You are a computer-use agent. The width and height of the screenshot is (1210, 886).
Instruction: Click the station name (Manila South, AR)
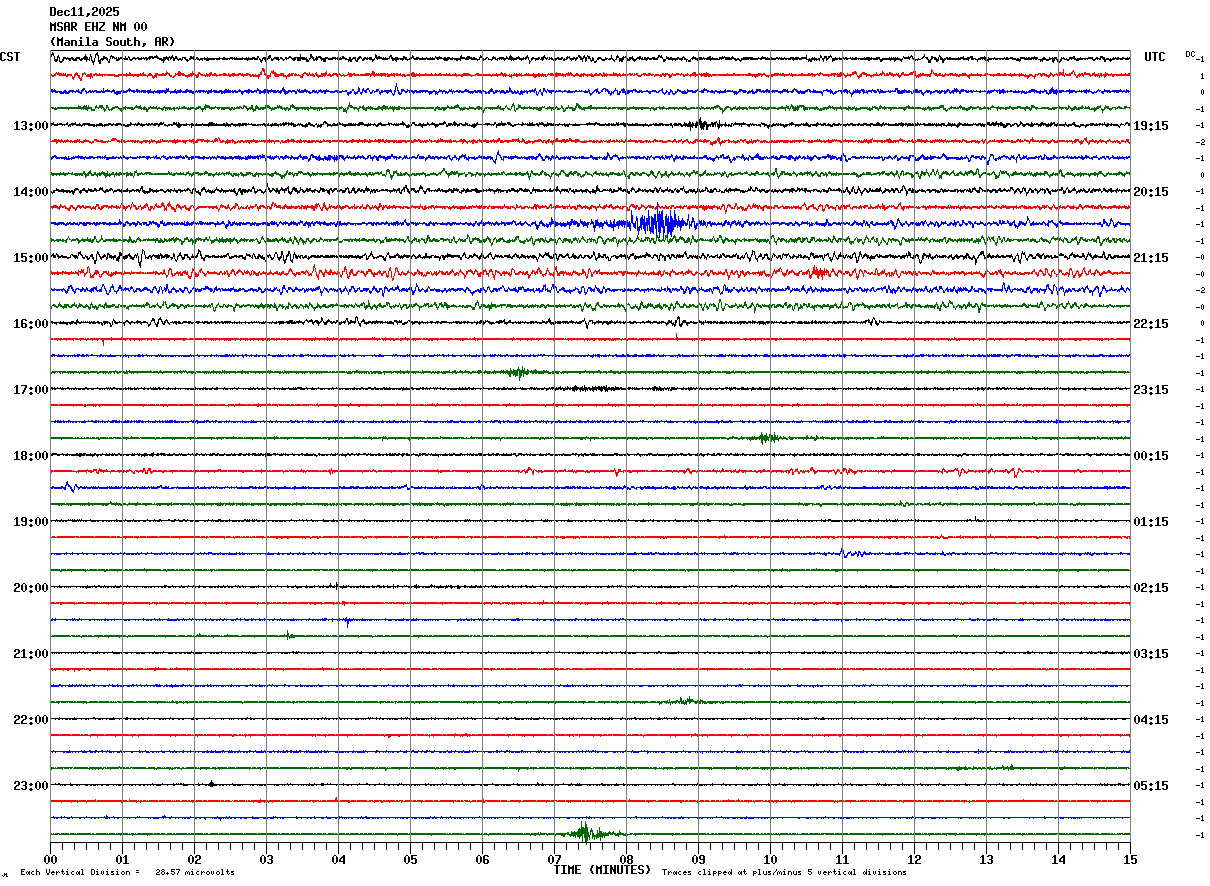click(112, 42)
